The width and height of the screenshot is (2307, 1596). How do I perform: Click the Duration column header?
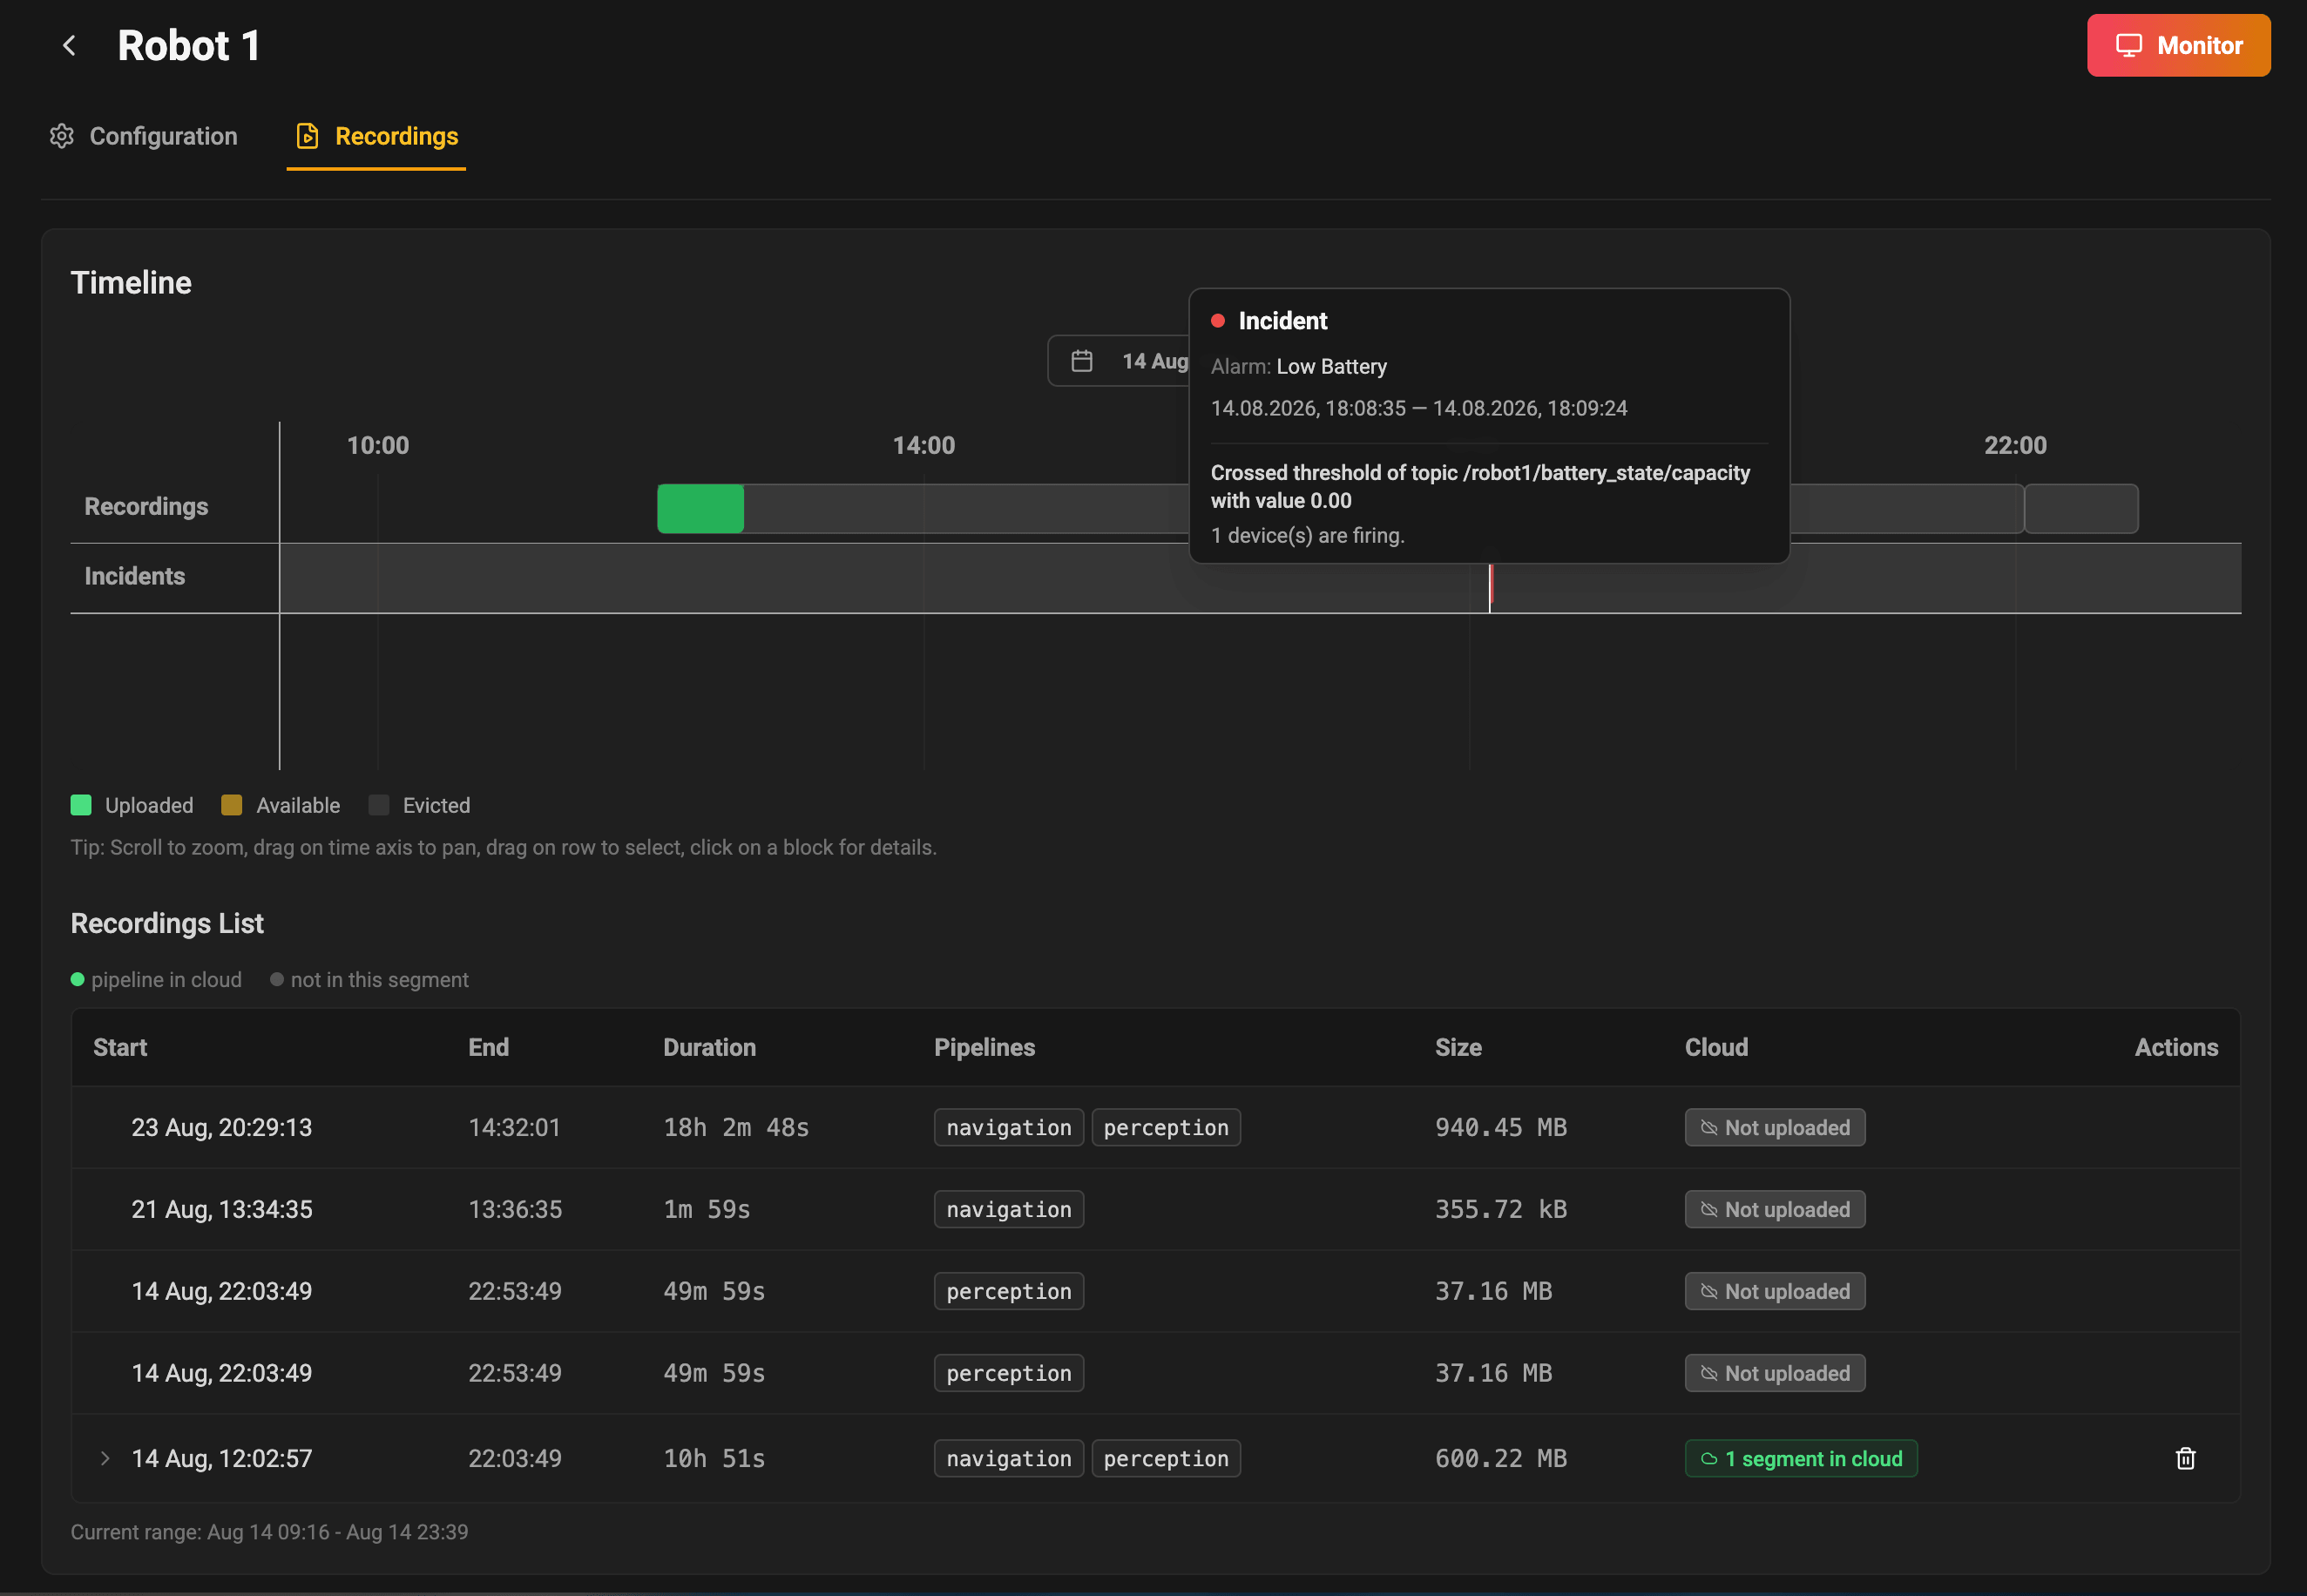click(x=709, y=1047)
